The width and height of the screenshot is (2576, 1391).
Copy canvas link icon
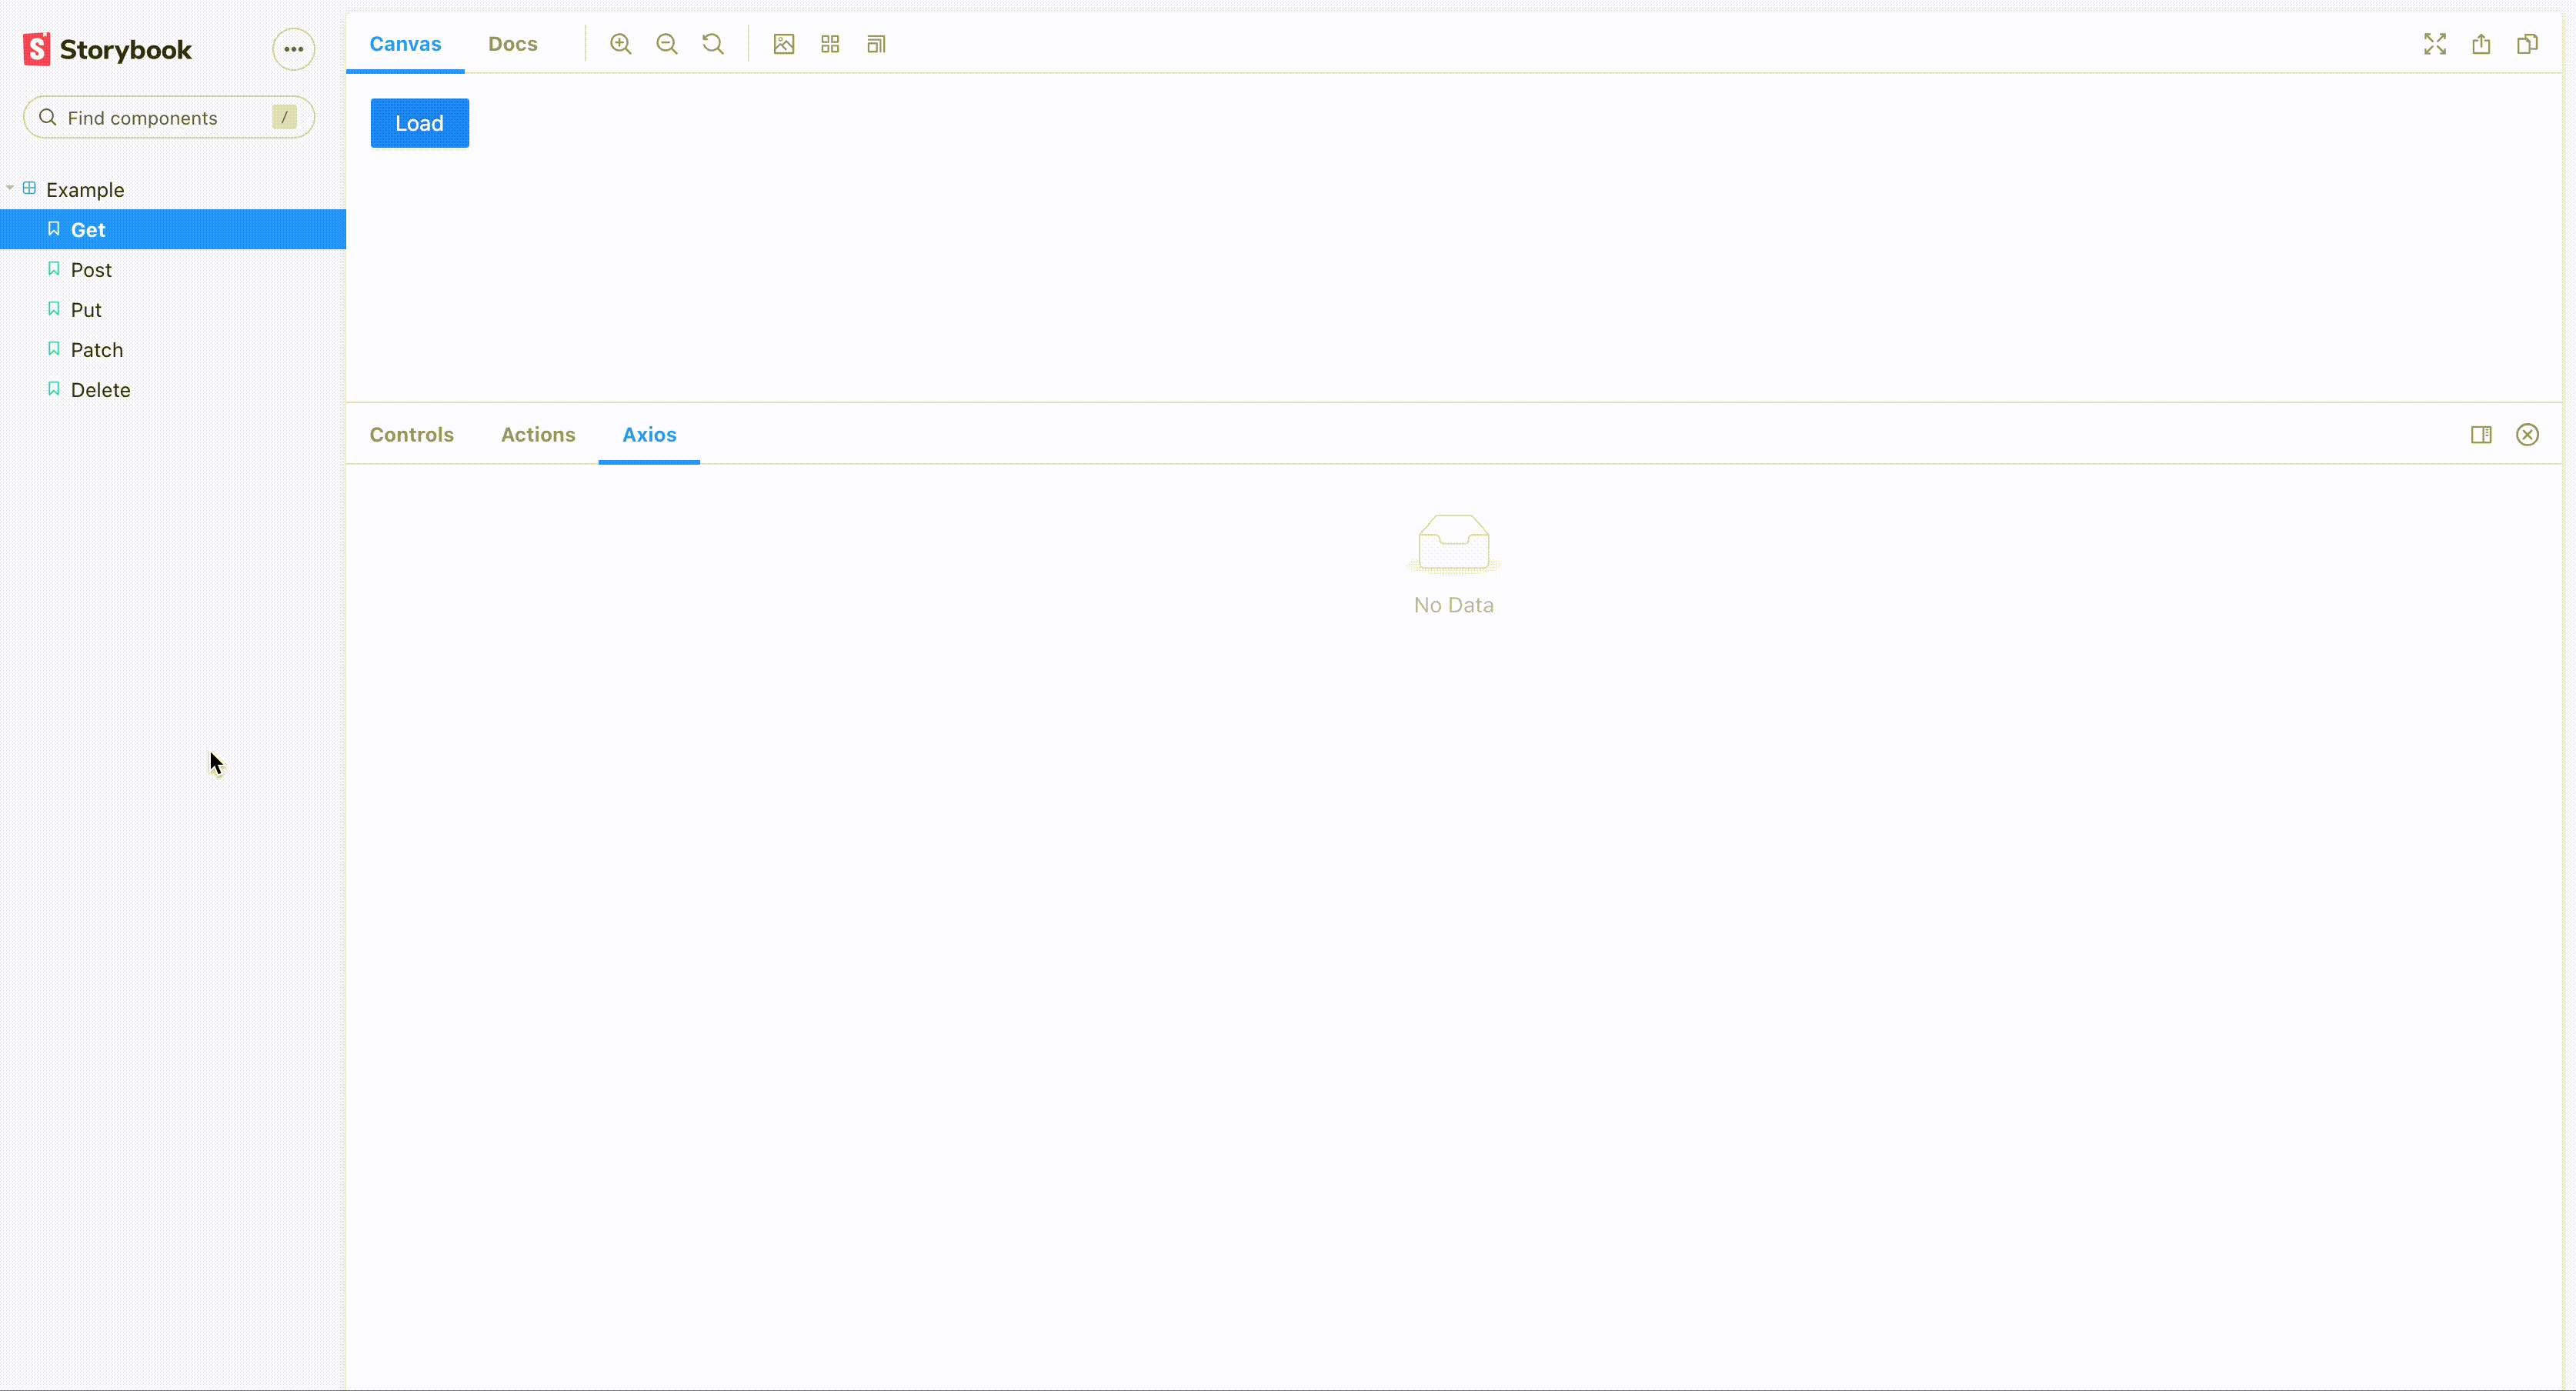[2527, 44]
